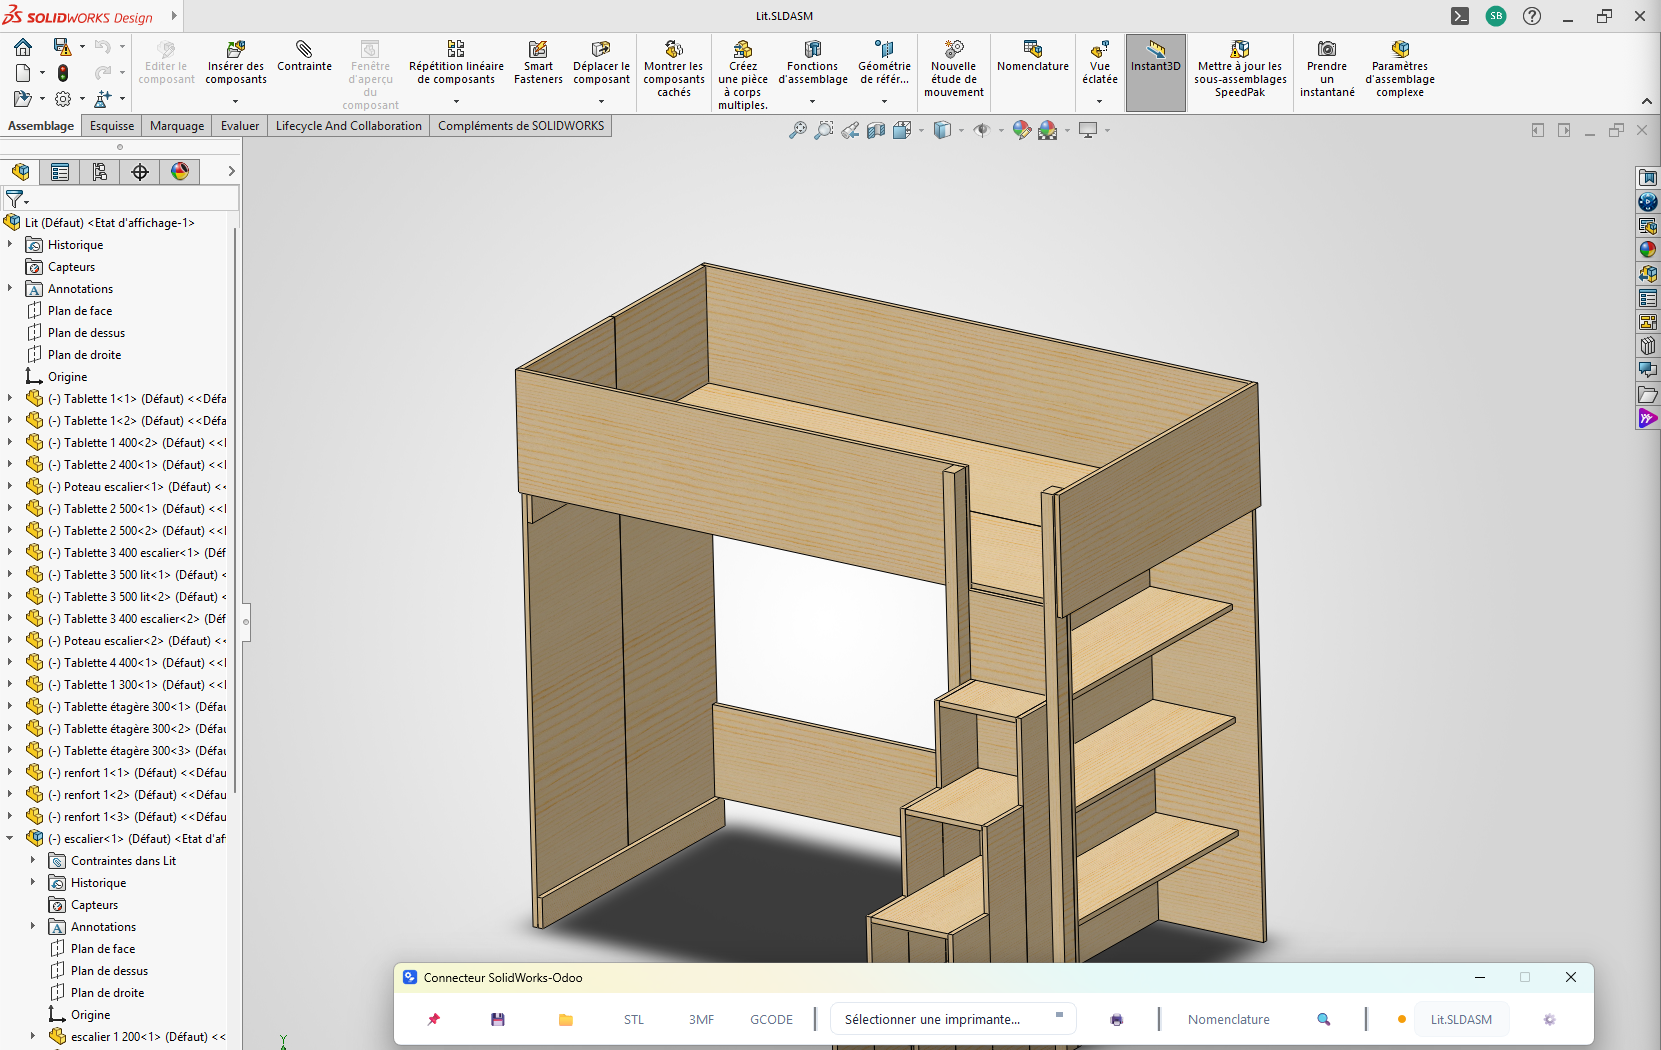Image resolution: width=1661 pixels, height=1050 pixels.
Task: Expand the Annotations node under Lit
Action: click(11, 288)
